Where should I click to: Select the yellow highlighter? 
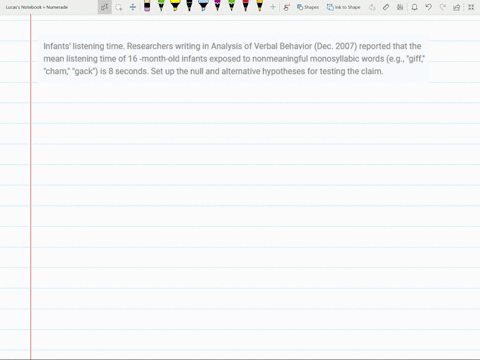175,6
